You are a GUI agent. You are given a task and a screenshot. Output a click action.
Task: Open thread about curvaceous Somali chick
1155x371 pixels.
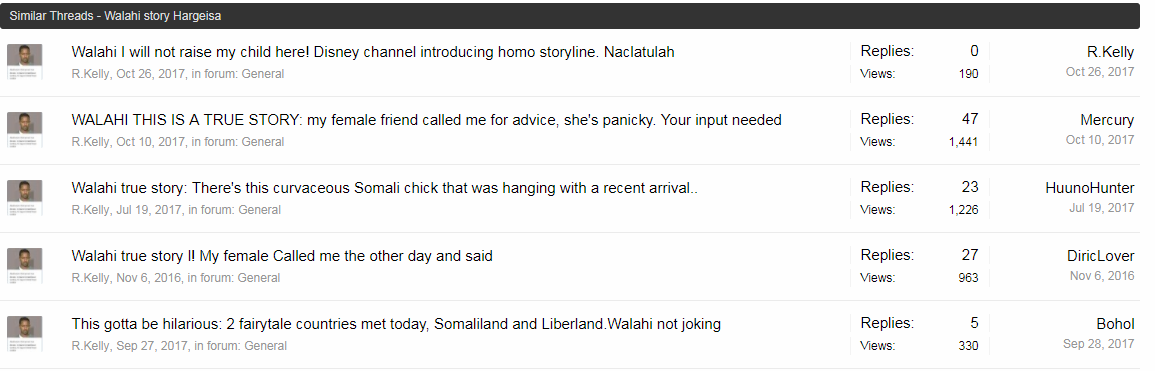(x=385, y=188)
